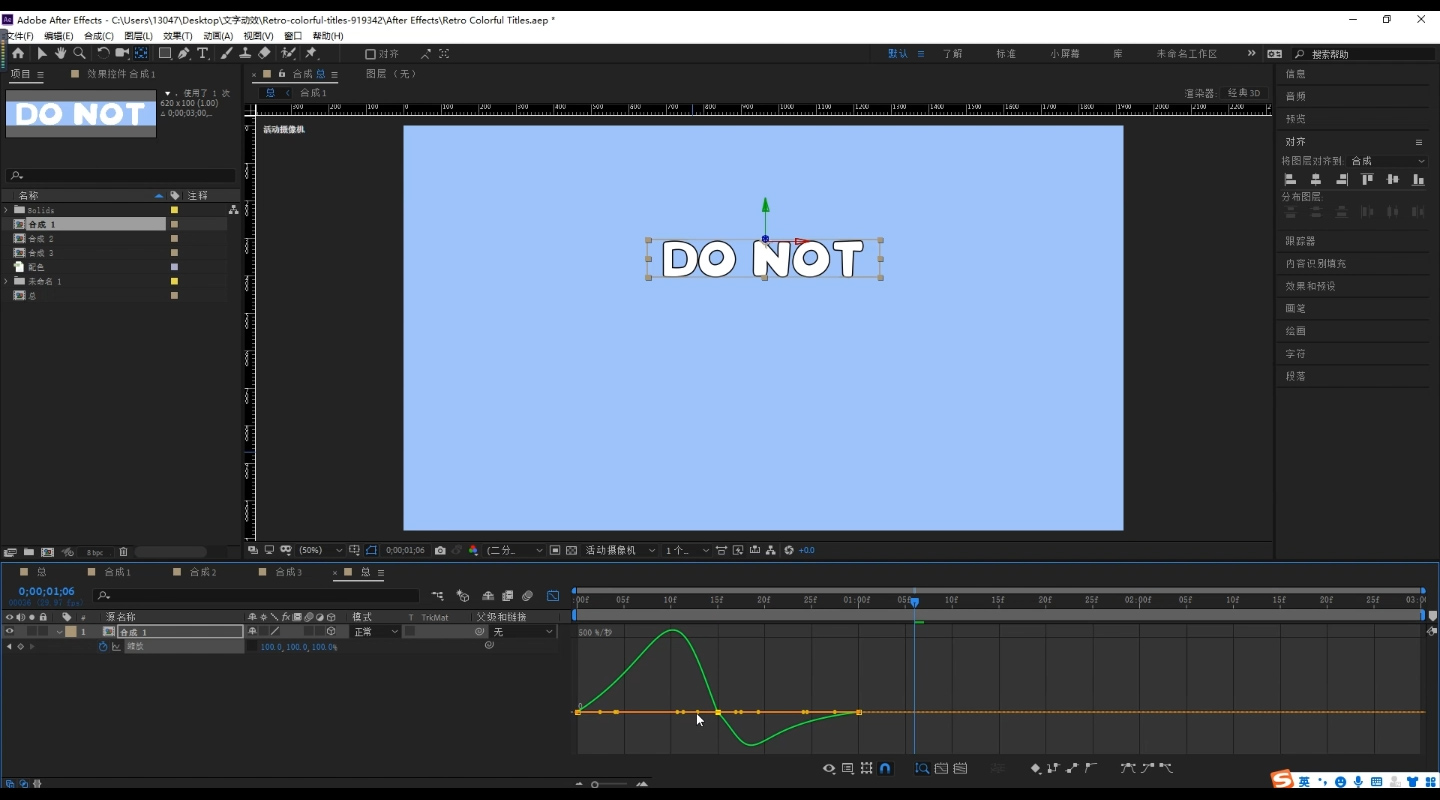Select the Clone Stamp tool
Image resolution: width=1440 pixels, height=800 pixels.
[245, 53]
